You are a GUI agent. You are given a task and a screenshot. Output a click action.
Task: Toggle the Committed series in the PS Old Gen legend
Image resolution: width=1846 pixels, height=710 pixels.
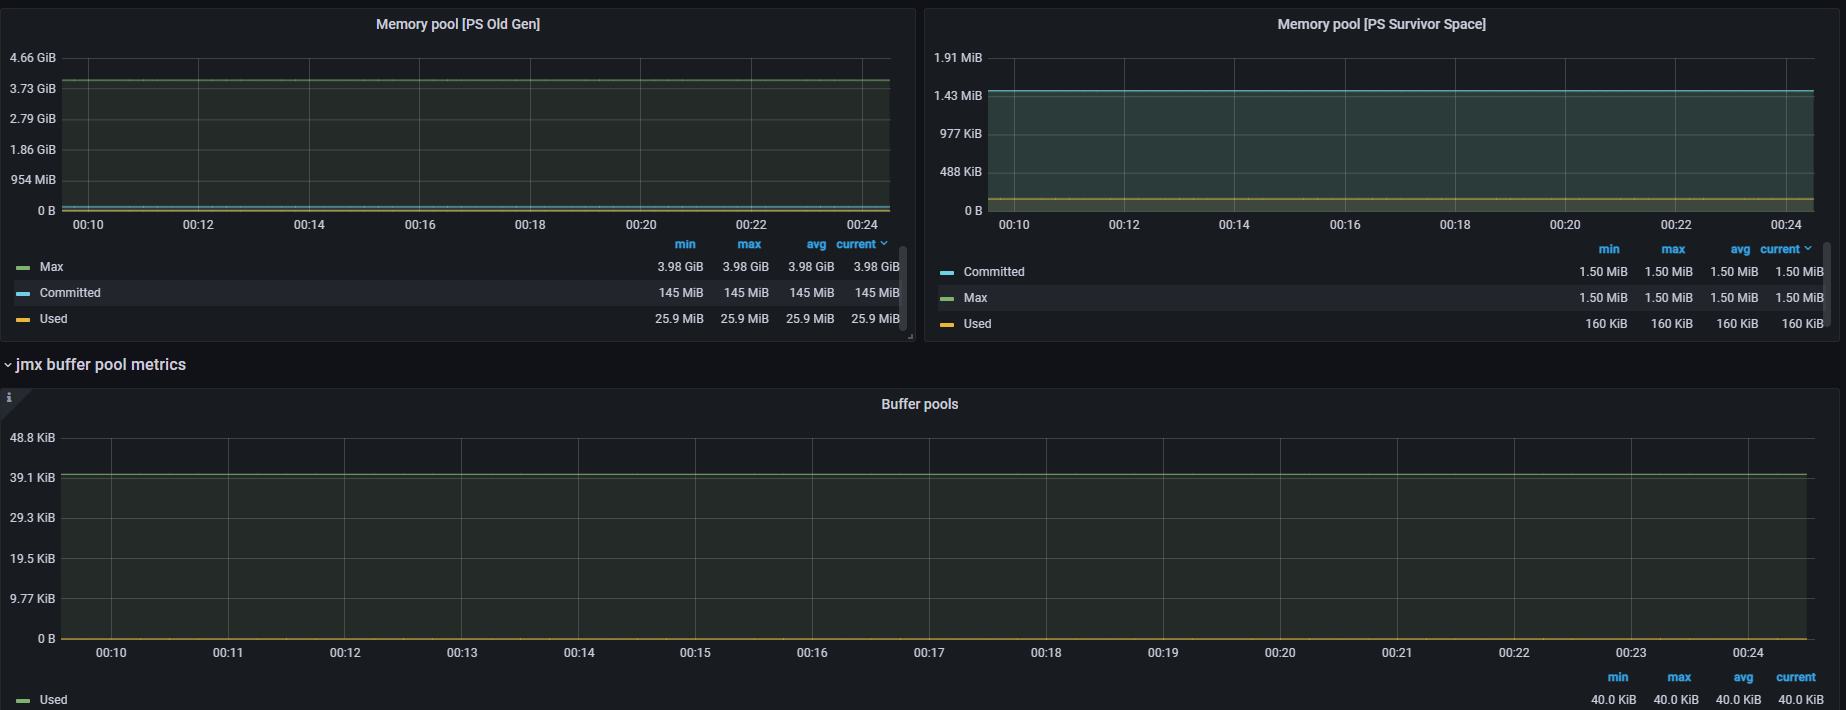pyautogui.click(x=70, y=293)
